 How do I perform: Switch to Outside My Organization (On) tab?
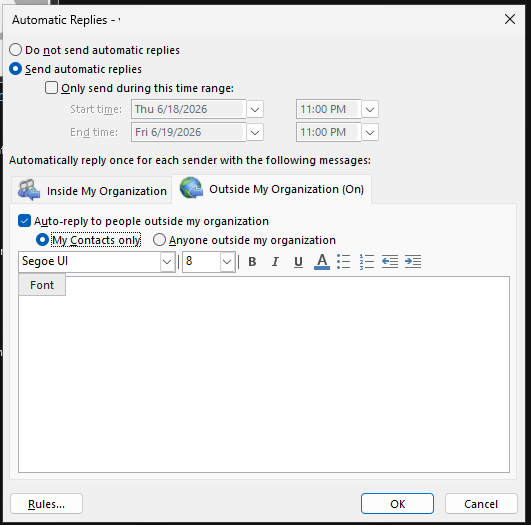(272, 189)
